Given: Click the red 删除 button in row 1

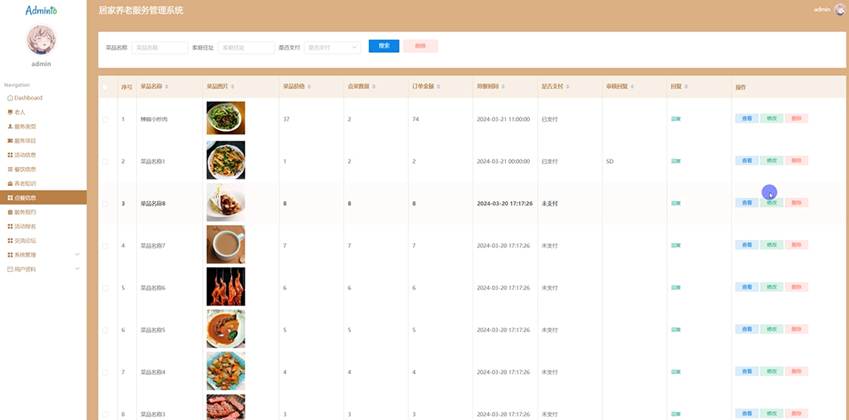Looking at the screenshot, I should [796, 119].
